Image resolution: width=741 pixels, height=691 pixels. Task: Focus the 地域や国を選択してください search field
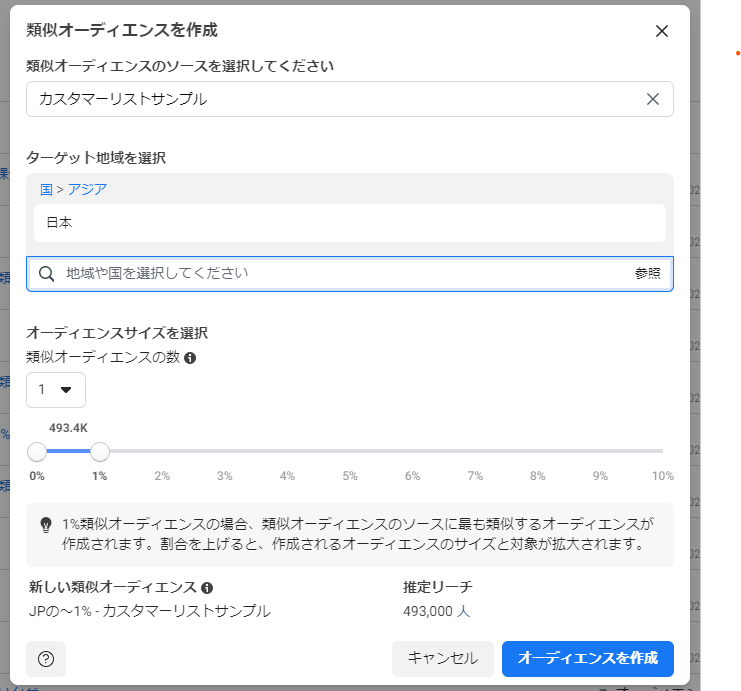pyautogui.click(x=350, y=274)
